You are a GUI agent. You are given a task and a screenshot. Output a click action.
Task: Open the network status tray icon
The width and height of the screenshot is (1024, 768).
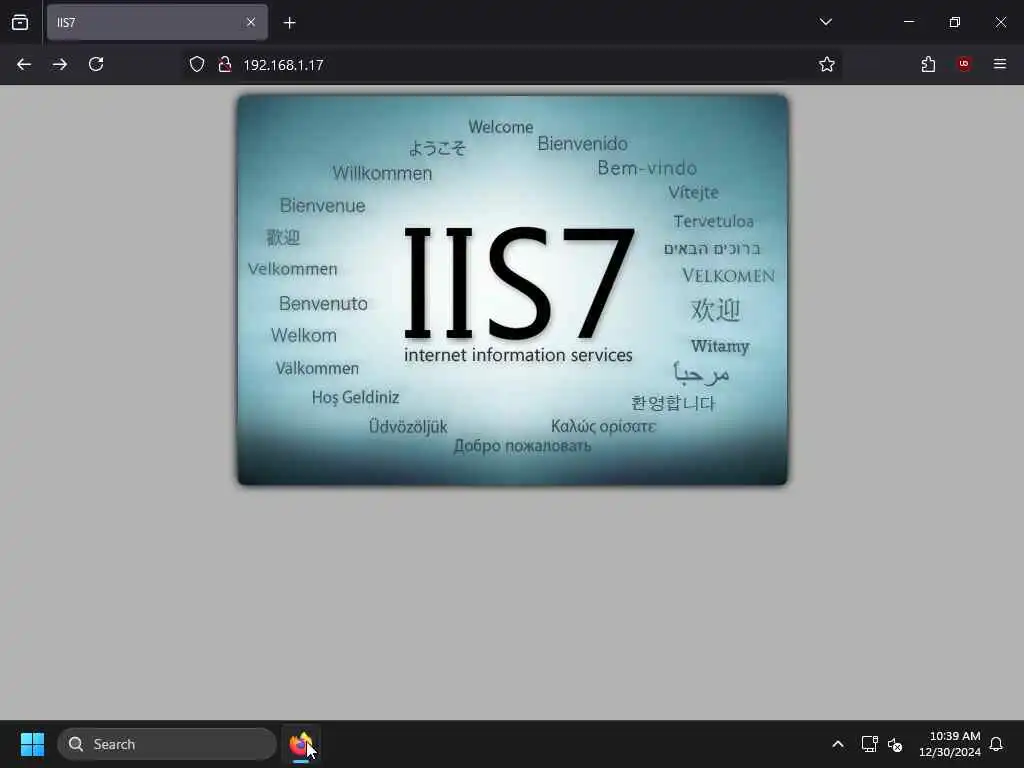(x=869, y=744)
